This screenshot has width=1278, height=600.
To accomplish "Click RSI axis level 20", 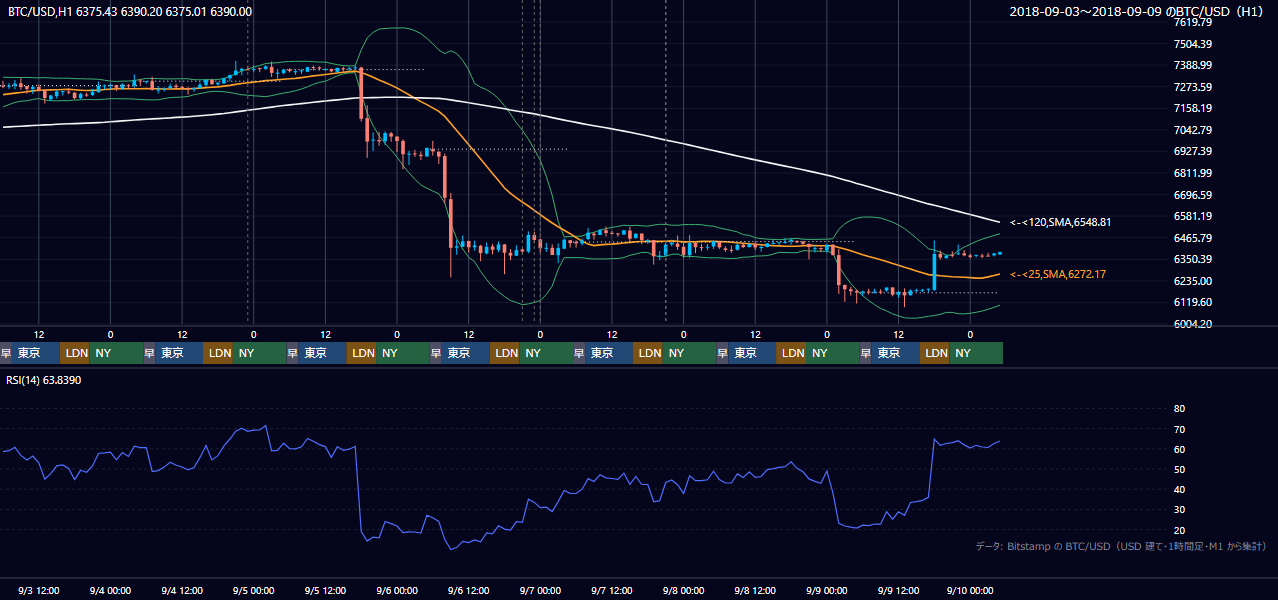I will pyautogui.click(x=1179, y=530).
